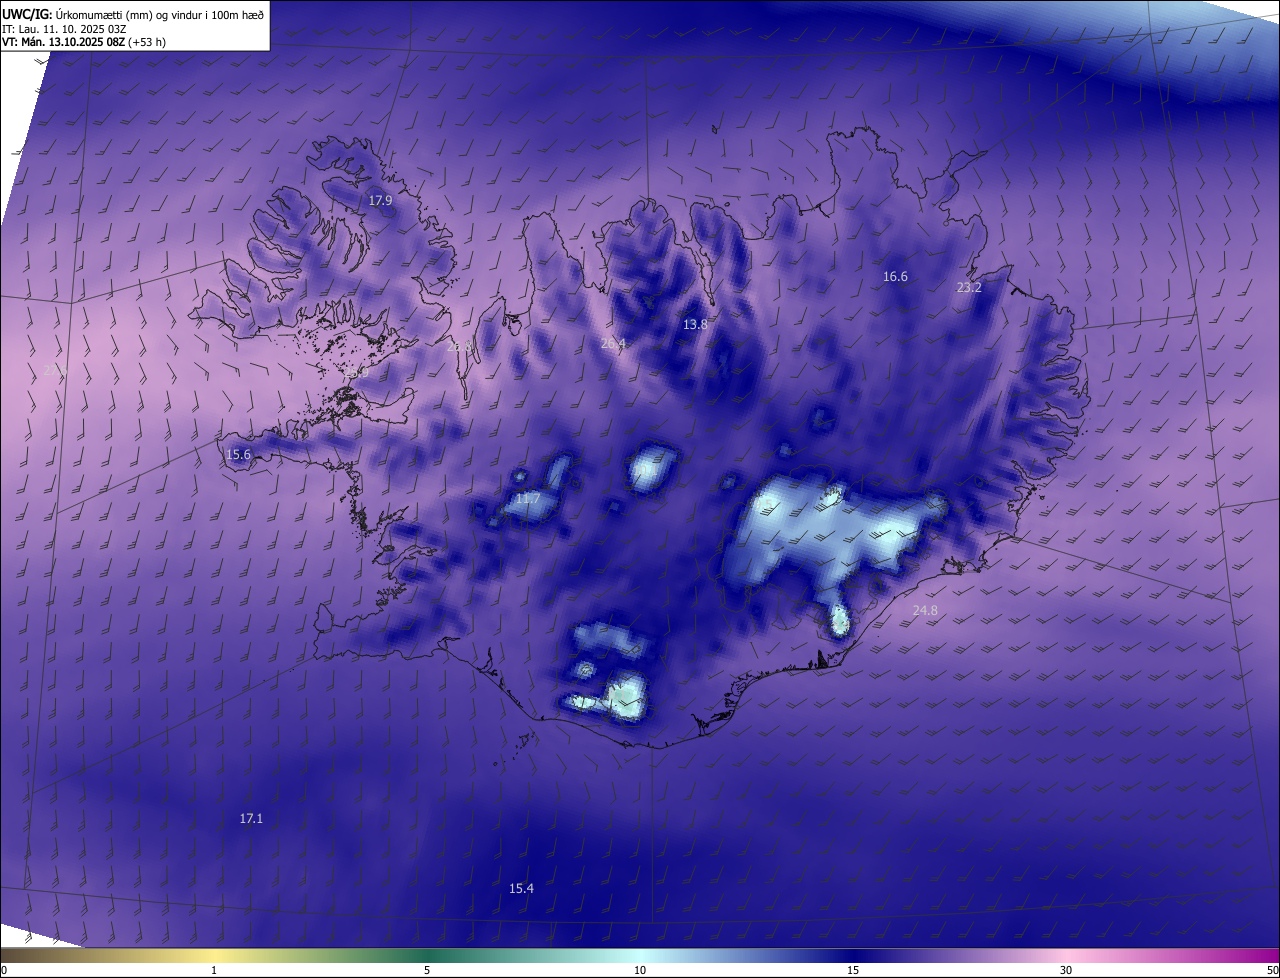Image resolution: width=1280 pixels, height=978 pixels.
Task: Click the map value label 17.9
Action: 380,200
